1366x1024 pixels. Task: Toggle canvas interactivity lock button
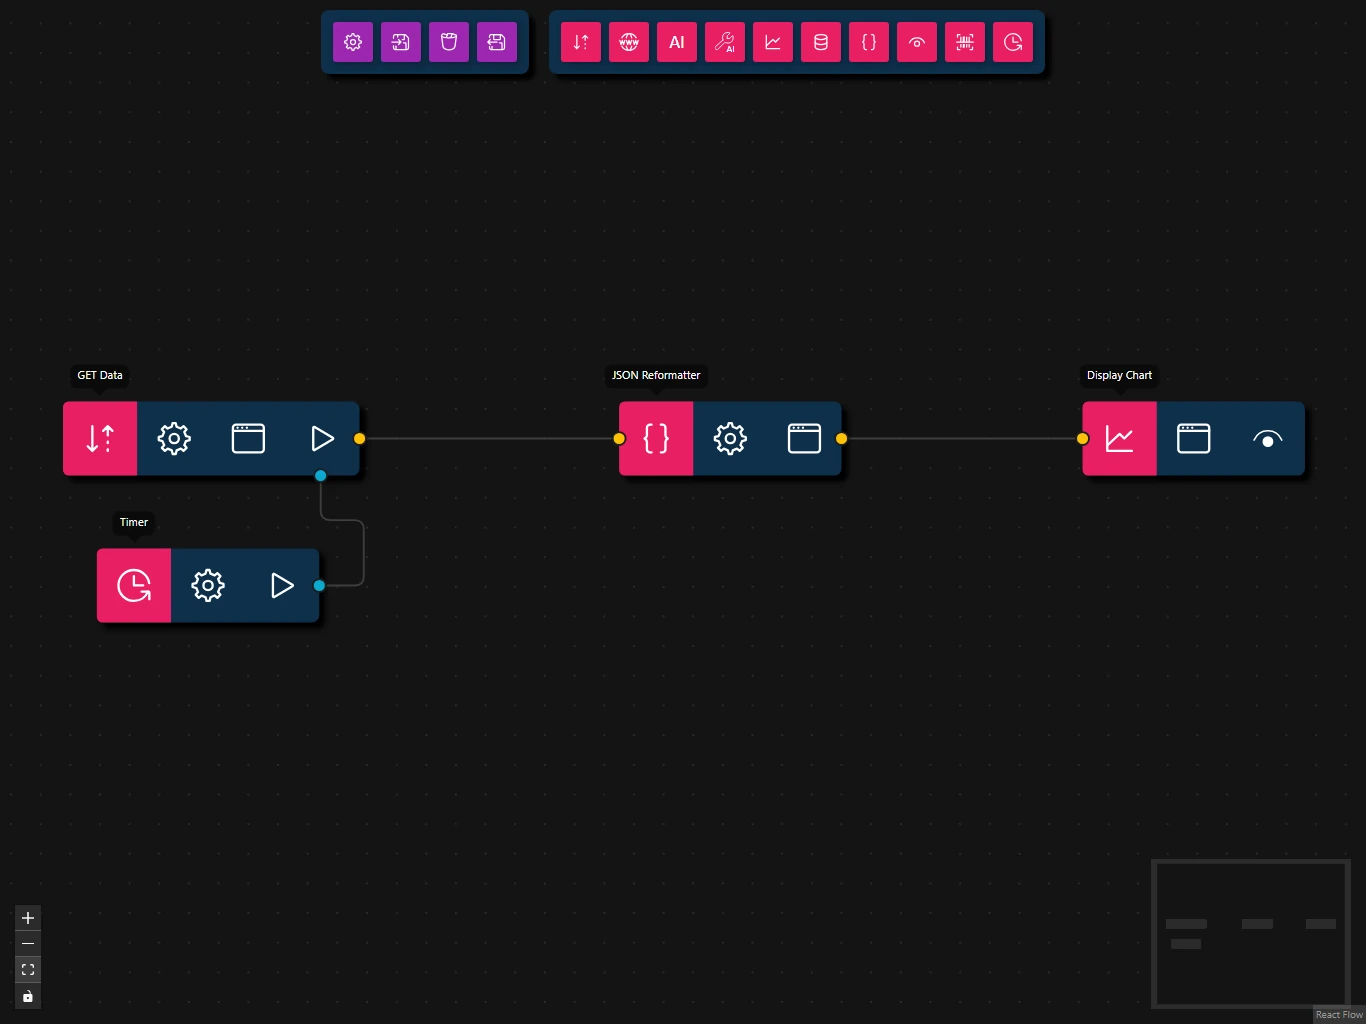coord(28,996)
